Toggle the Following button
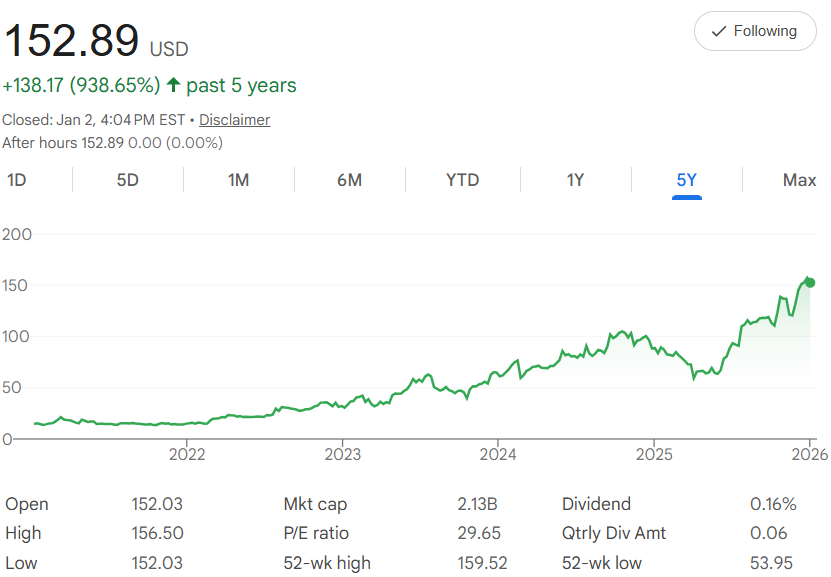The width and height of the screenshot is (831, 577). coord(754,32)
